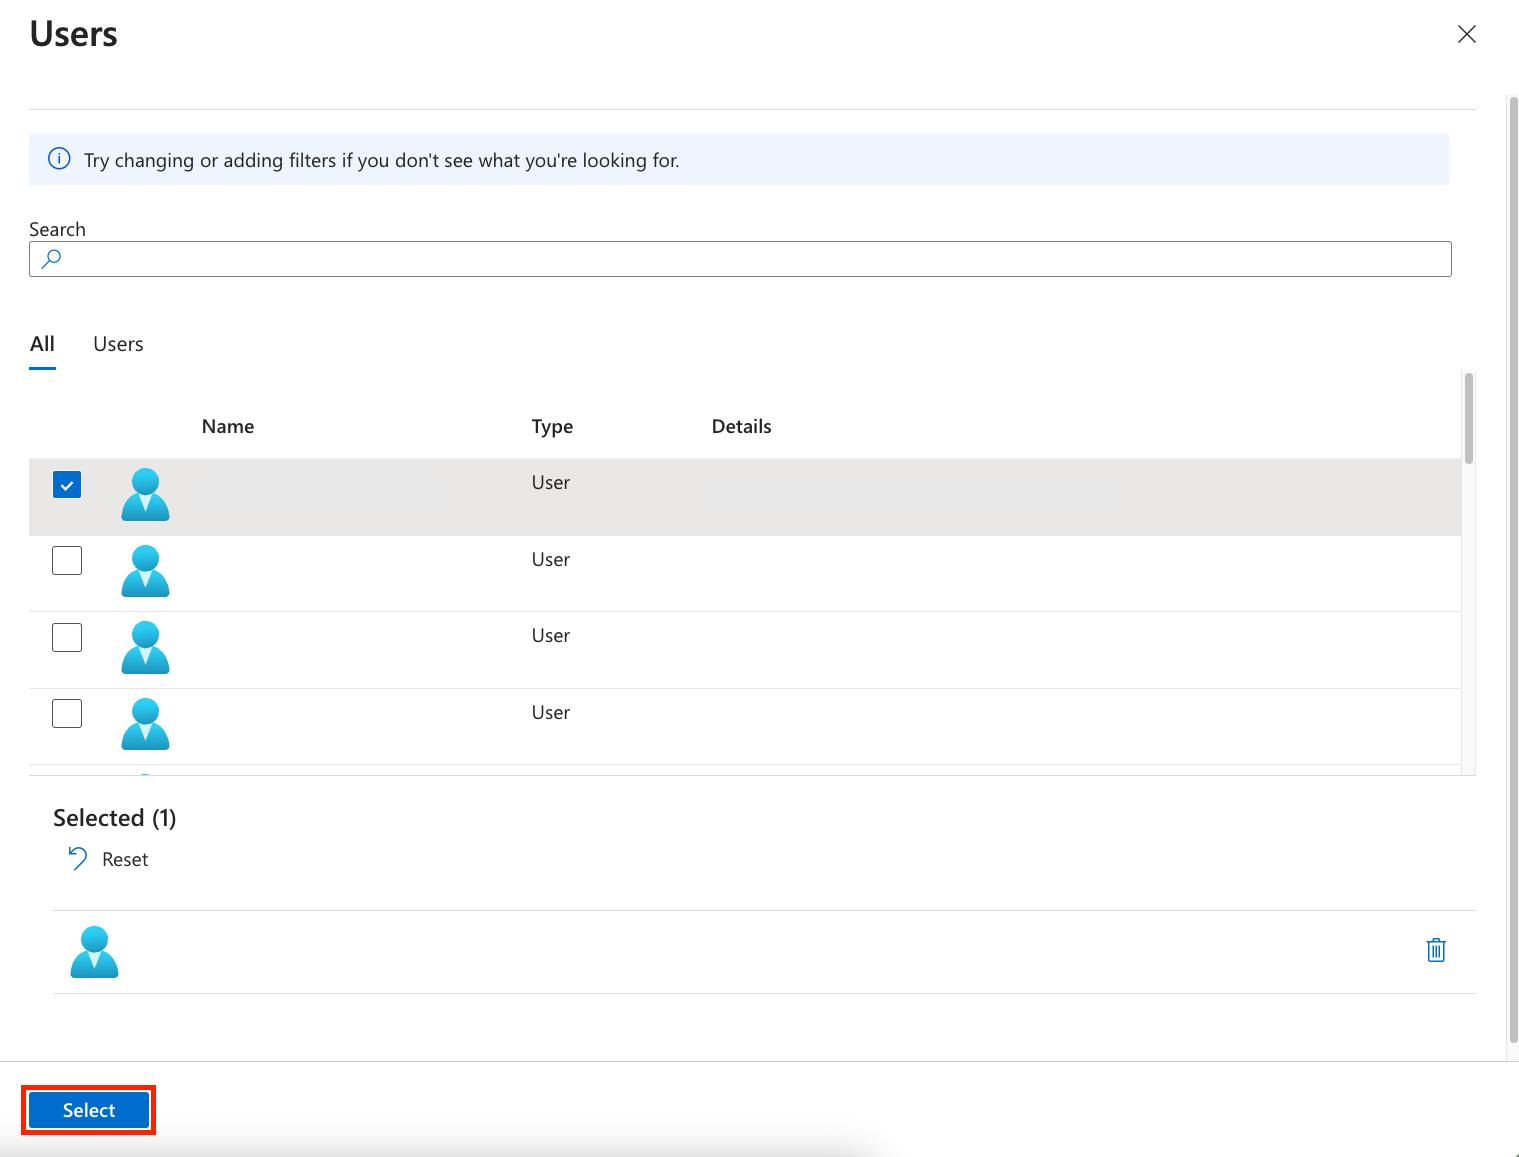Switch to the Users tab
Viewport: 1519px width, 1157px height.
(x=118, y=344)
